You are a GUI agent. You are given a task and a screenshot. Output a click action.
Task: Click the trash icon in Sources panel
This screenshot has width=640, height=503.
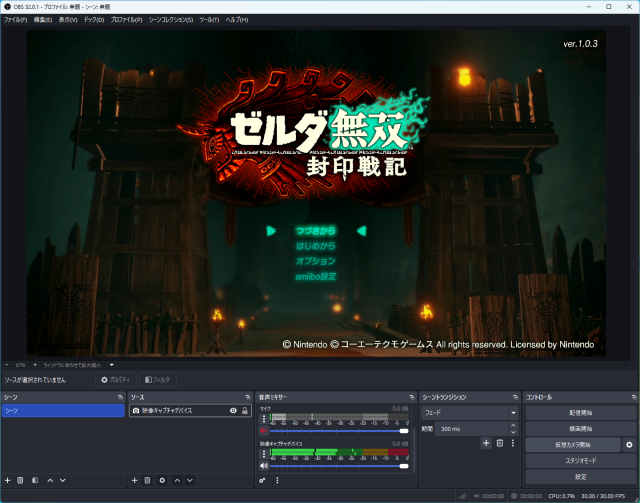point(148,481)
